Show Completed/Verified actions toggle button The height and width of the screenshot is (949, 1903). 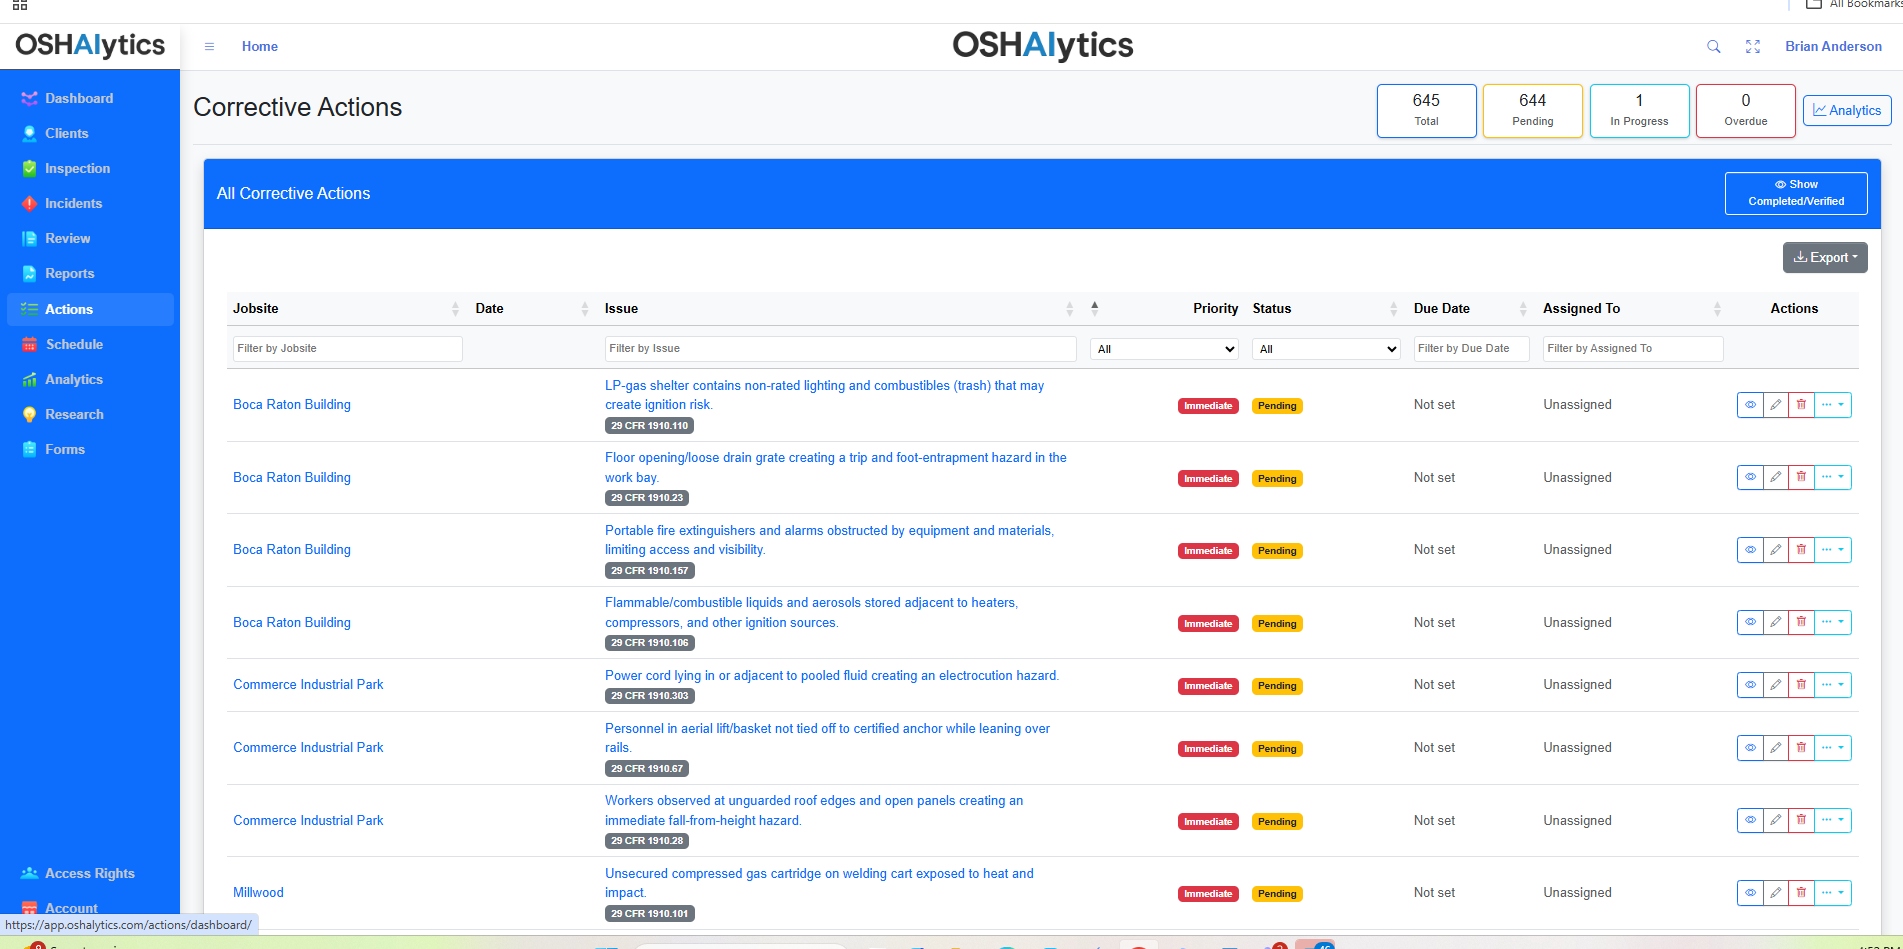[x=1796, y=193]
